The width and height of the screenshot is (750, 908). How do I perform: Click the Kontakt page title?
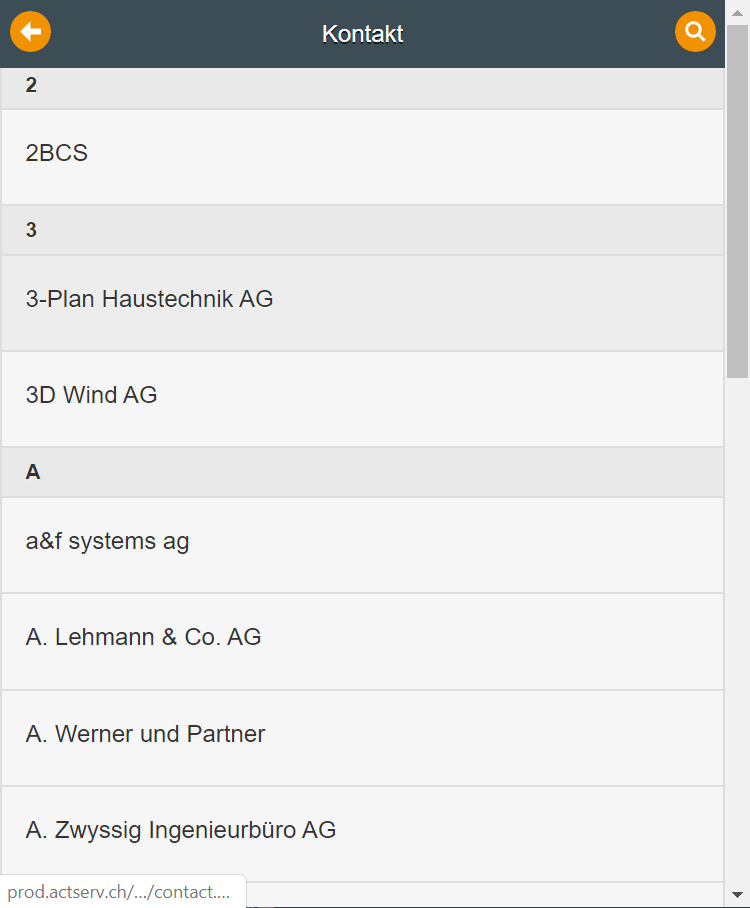[x=362, y=34]
